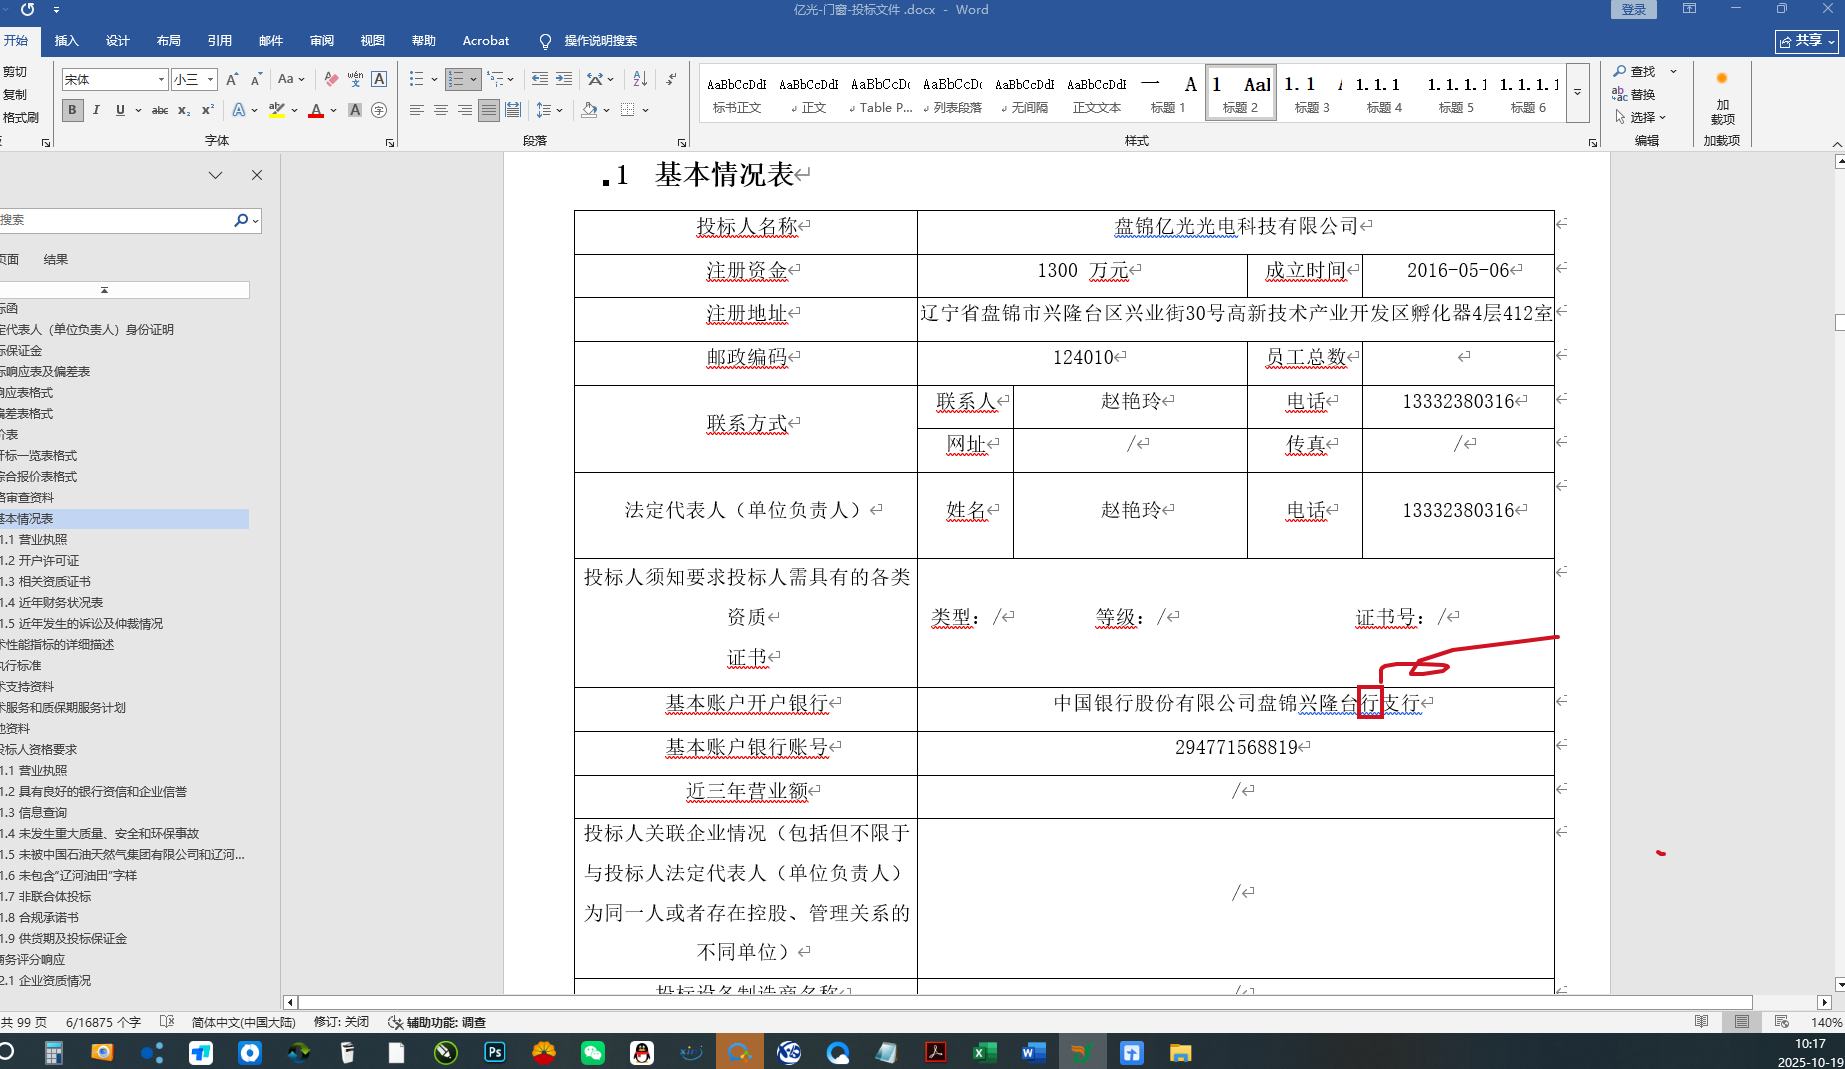
Task: Open the borders dropdown arrow
Action: (x=646, y=110)
